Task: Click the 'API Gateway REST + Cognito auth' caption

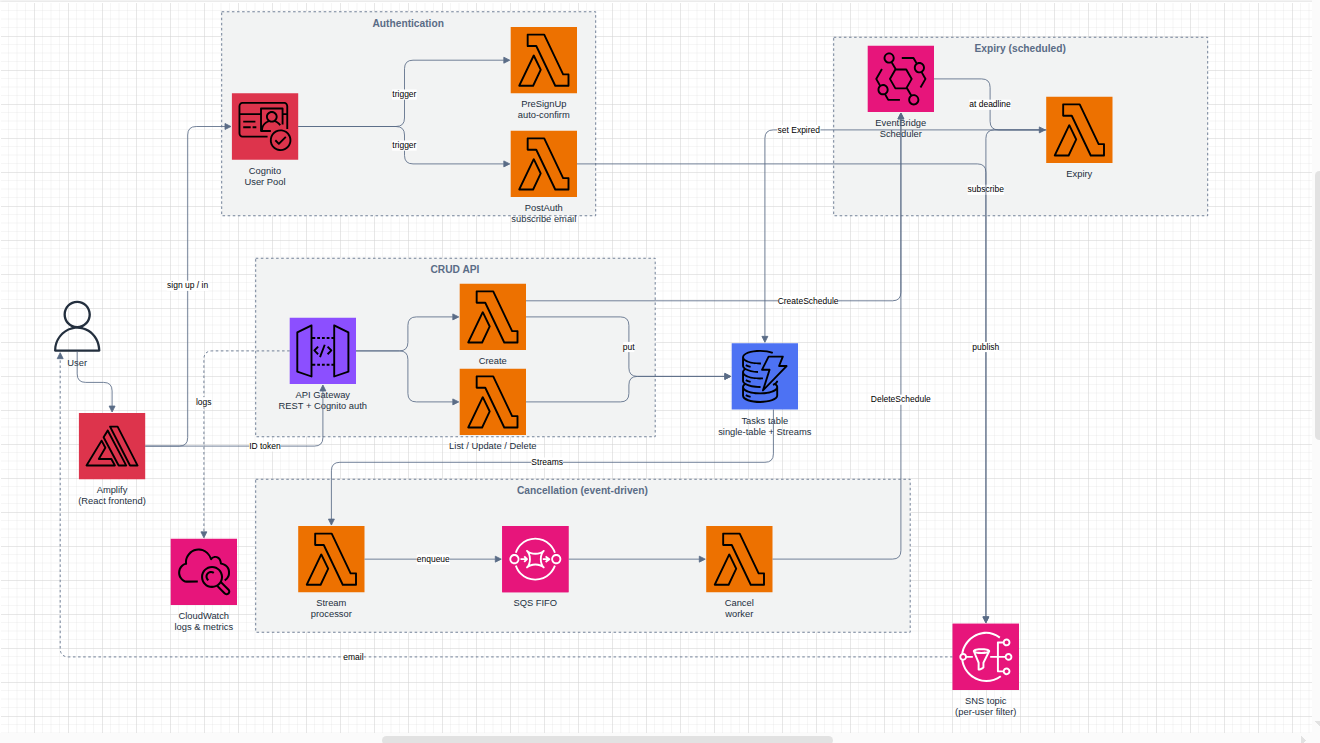Action: [x=323, y=401]
